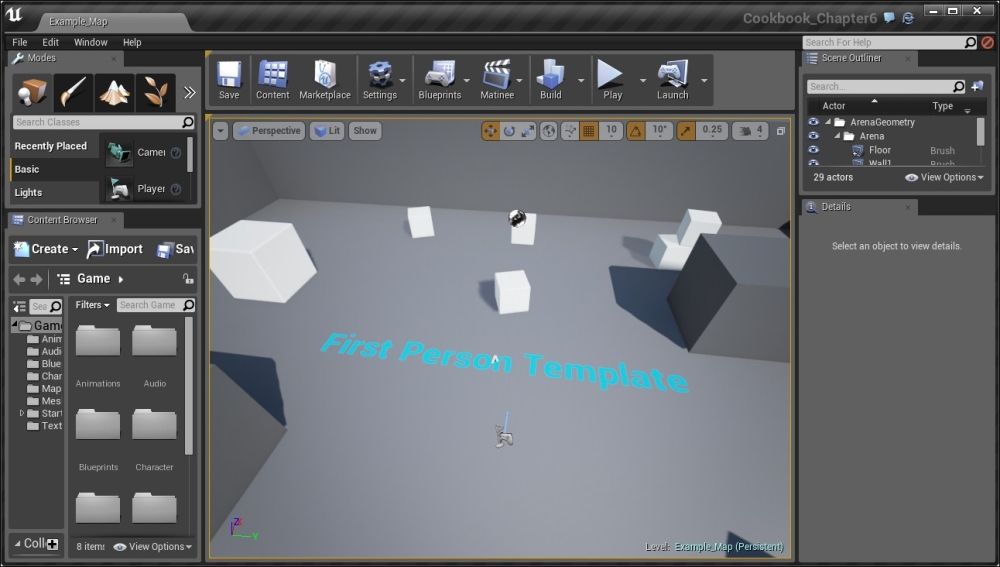Click the Import button
The width and height of the screenshot is (1000, 567).
click(x=115, y=249)
